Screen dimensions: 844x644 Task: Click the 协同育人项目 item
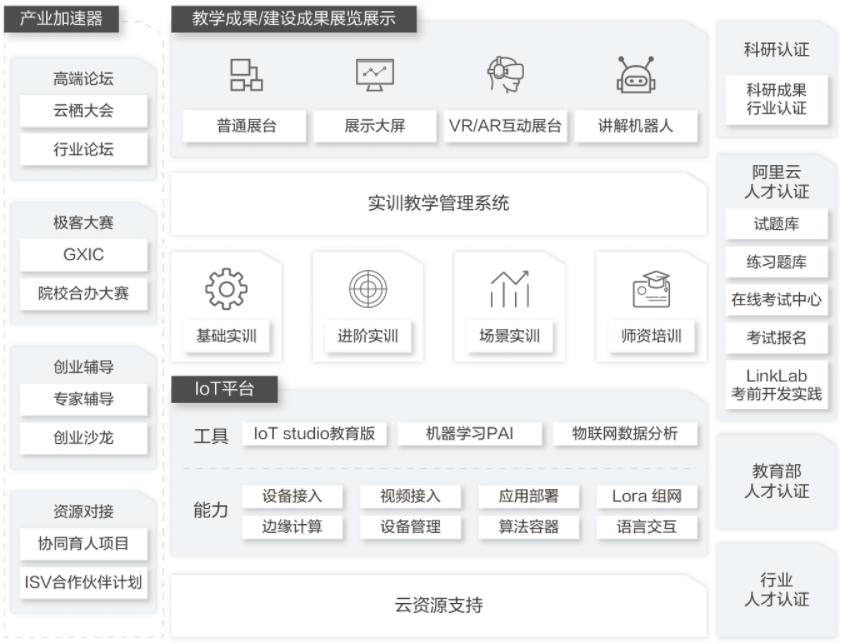83,543
